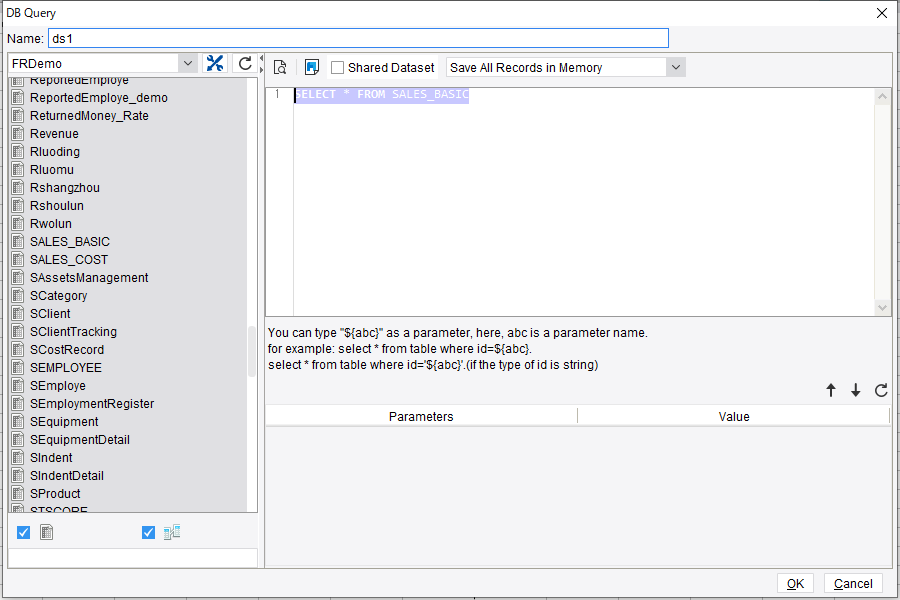The height and width of the screenshot is (600, 900).
Task: Click the table icon next to SCategory
Action: click(18, 295)
